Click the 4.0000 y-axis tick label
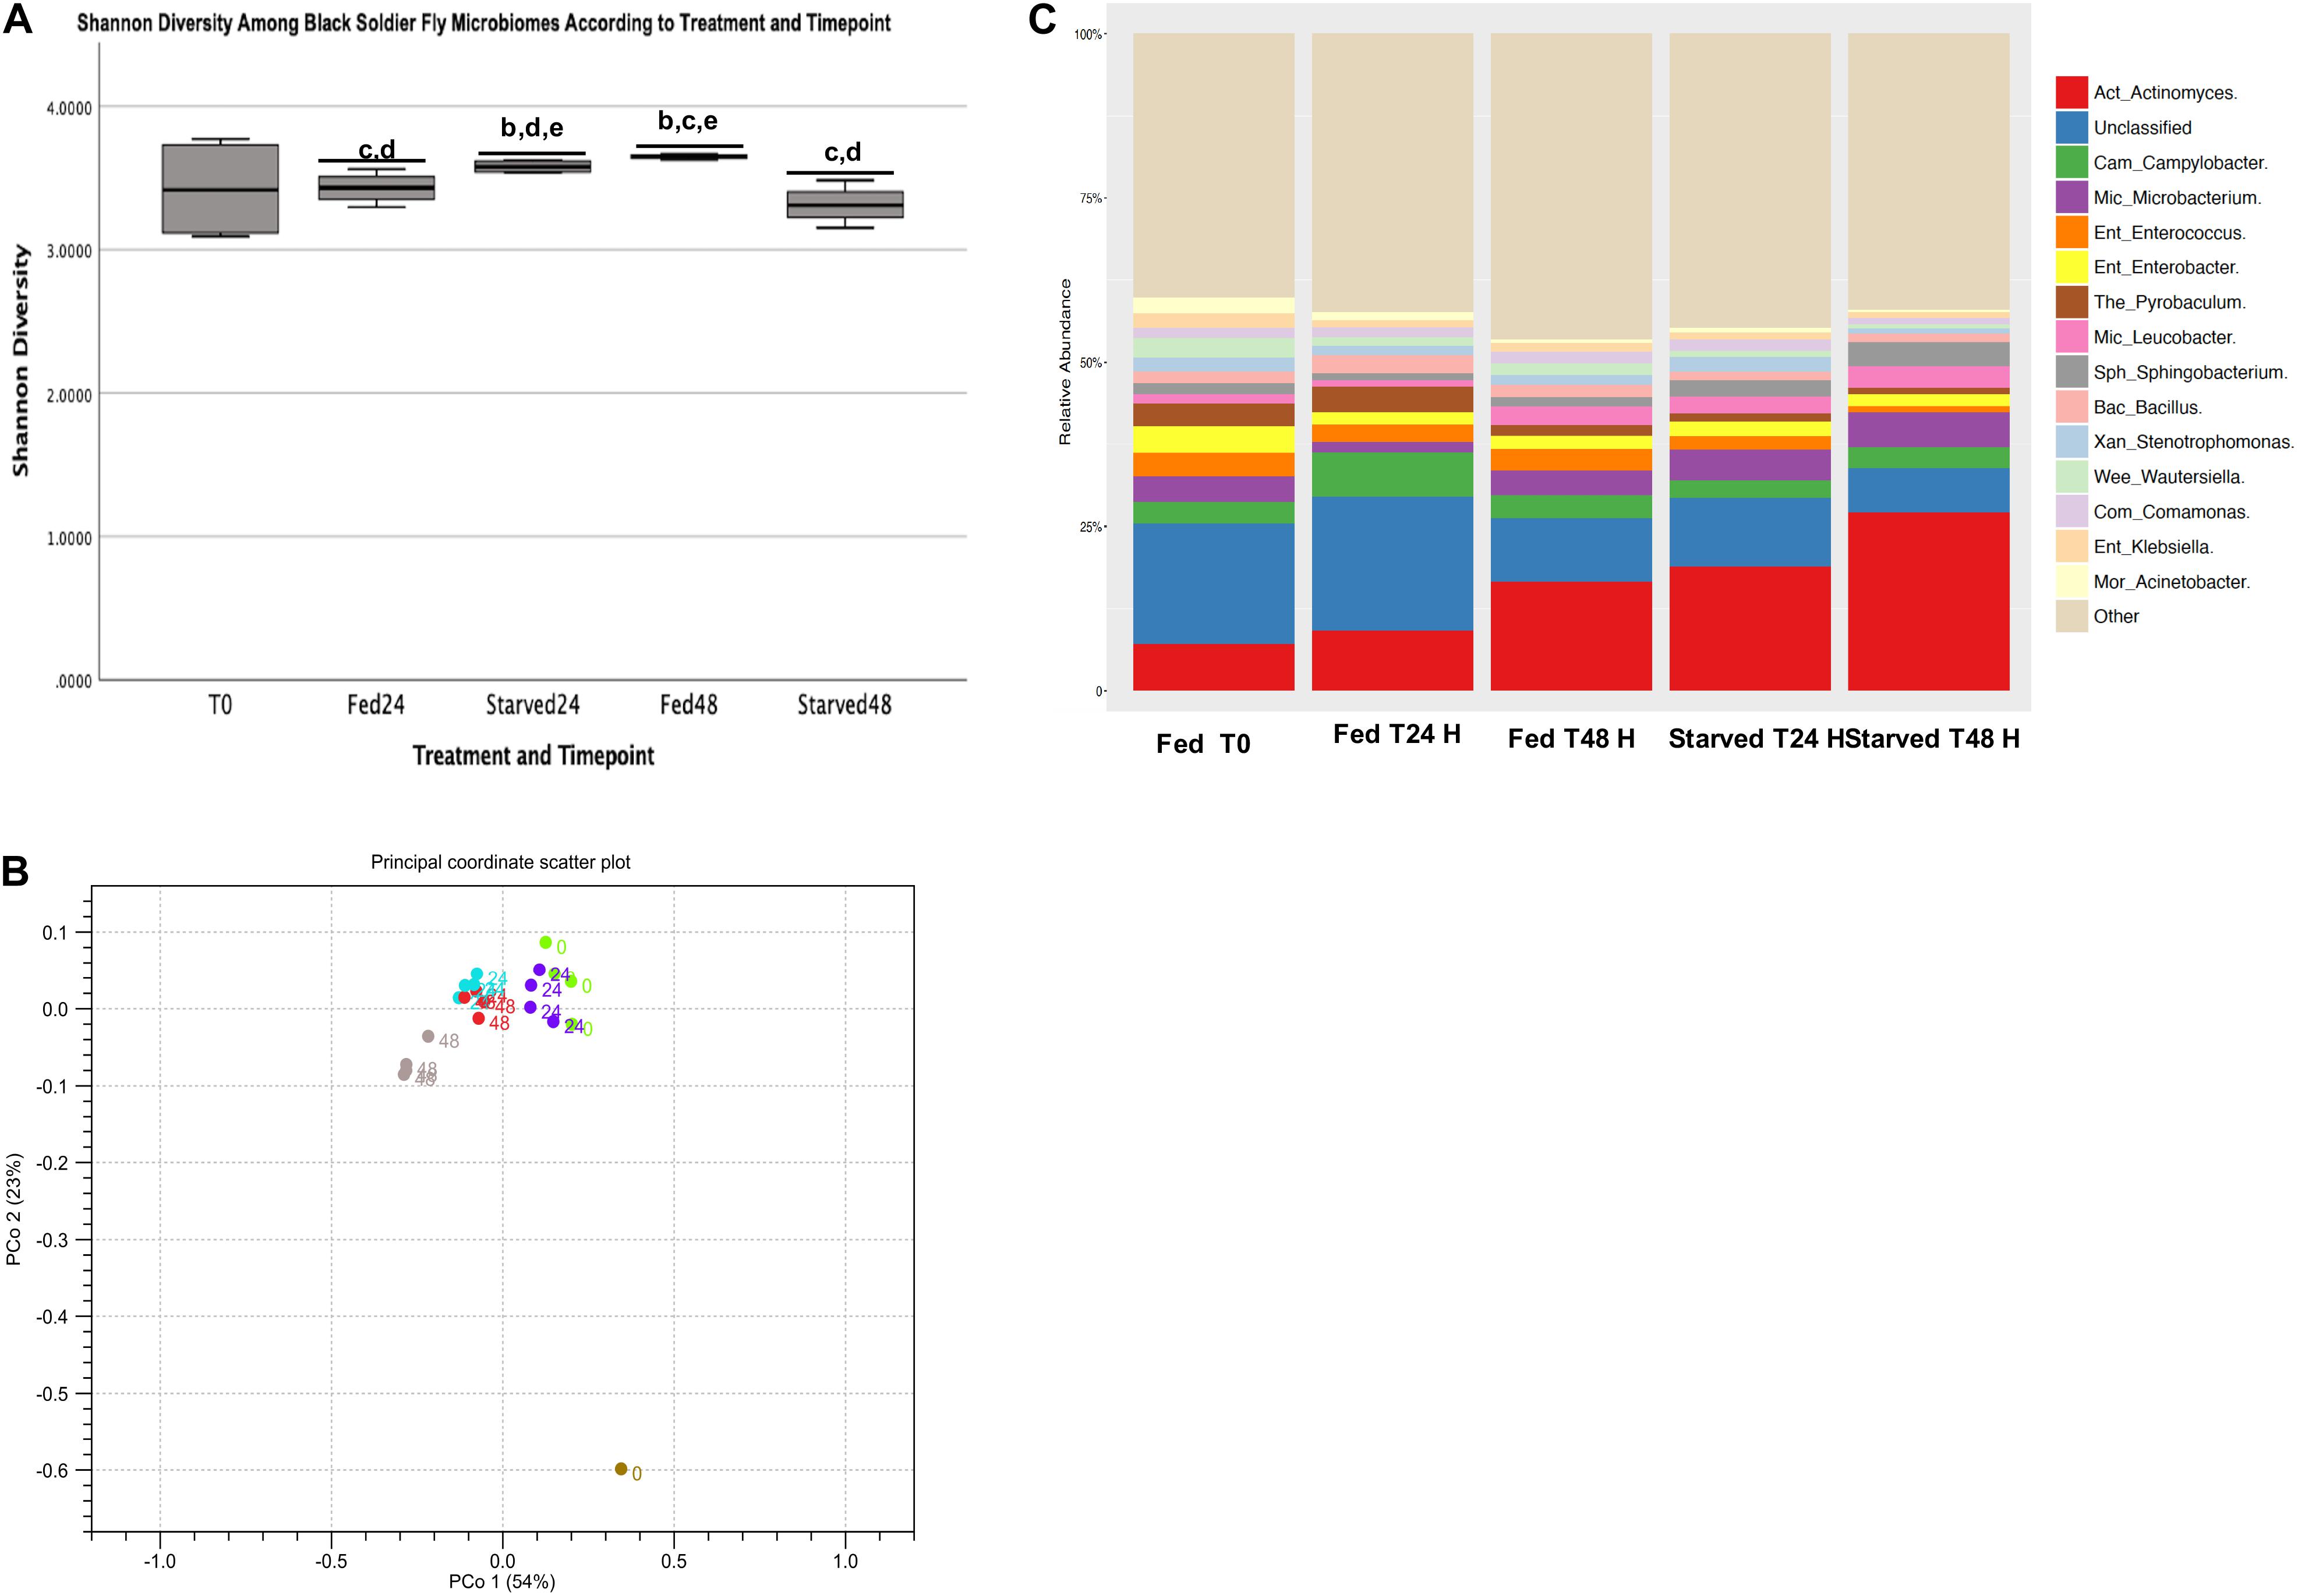Image resolution: width=2298 pixels, height=1596 pixels. 69,108
